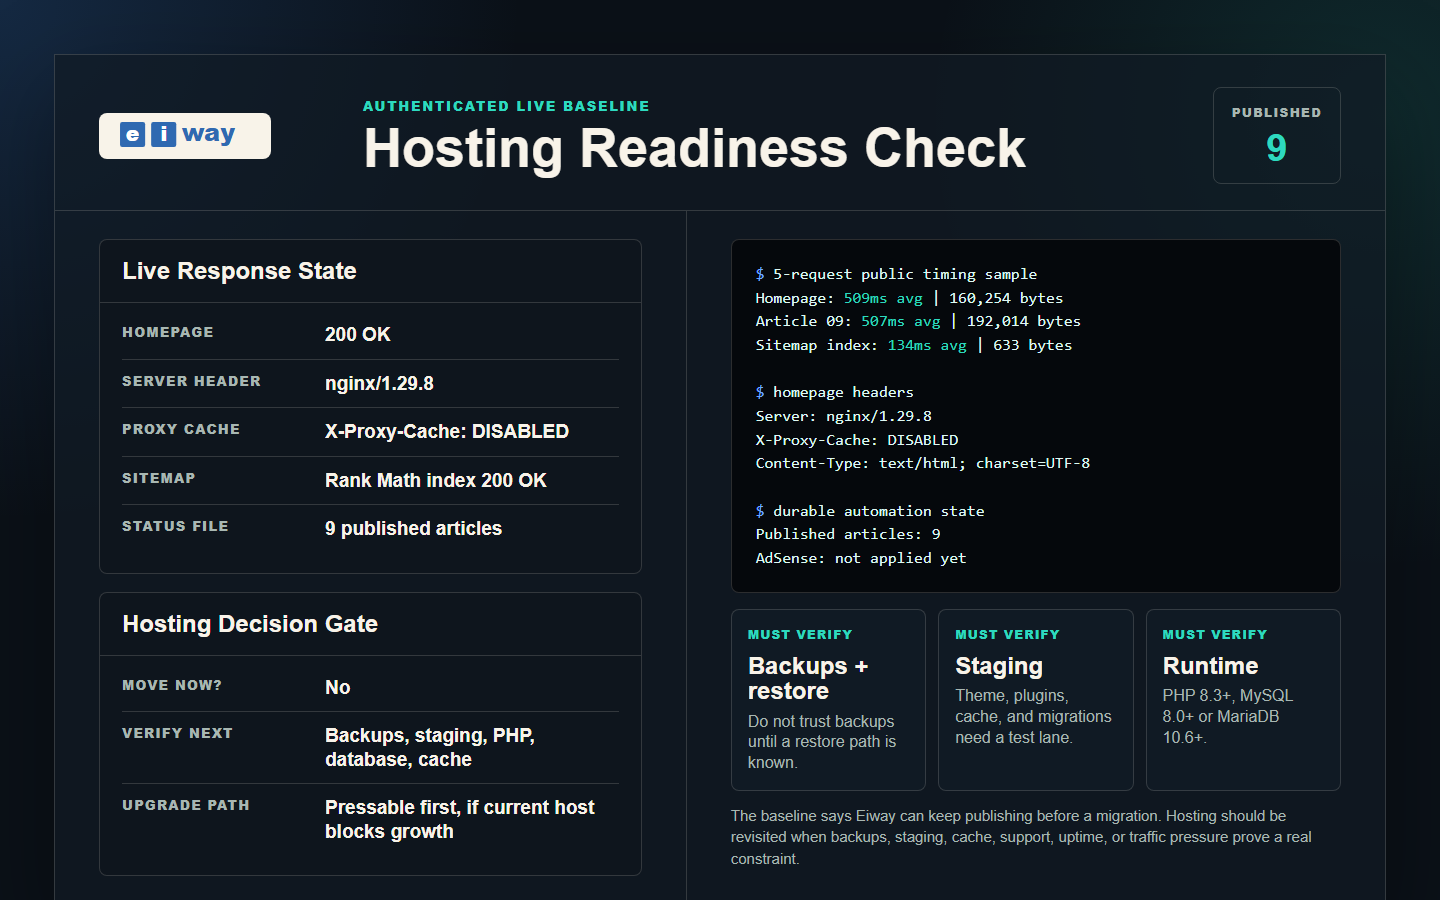Select the Hosting Readiness Check title
1440x900 pixels.
click(x=695, y=148)
